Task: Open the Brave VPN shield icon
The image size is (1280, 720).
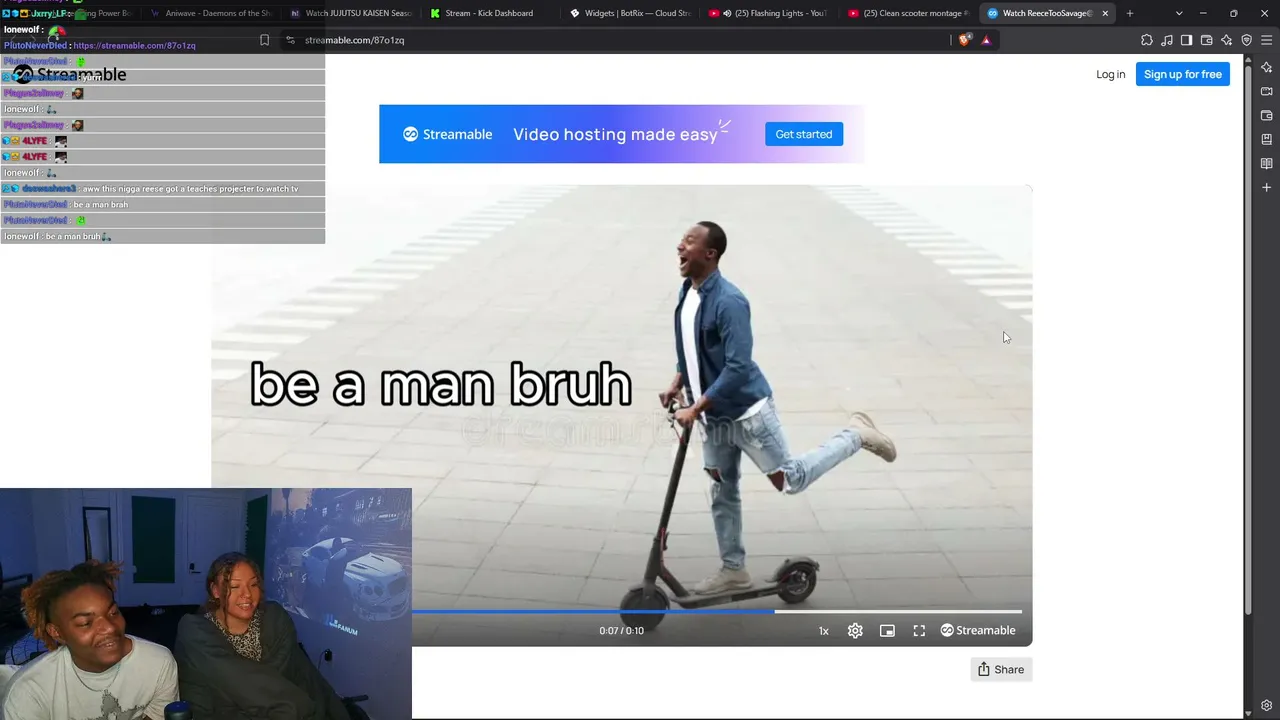Action: point(1247,40)
